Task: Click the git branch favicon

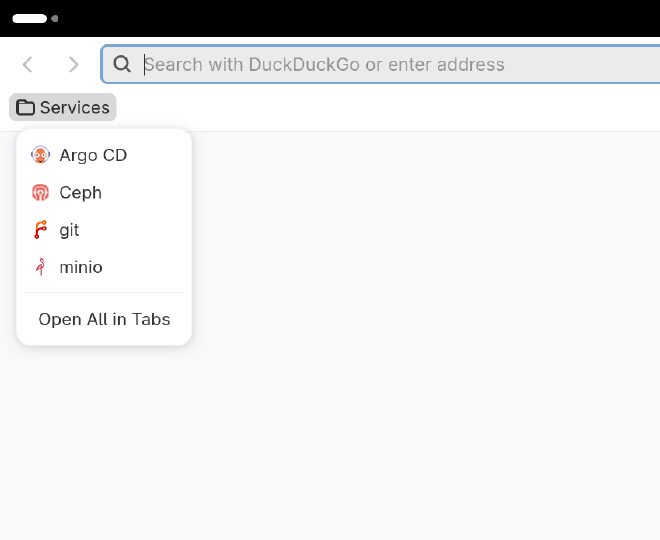Action: (x=40, y=230)
